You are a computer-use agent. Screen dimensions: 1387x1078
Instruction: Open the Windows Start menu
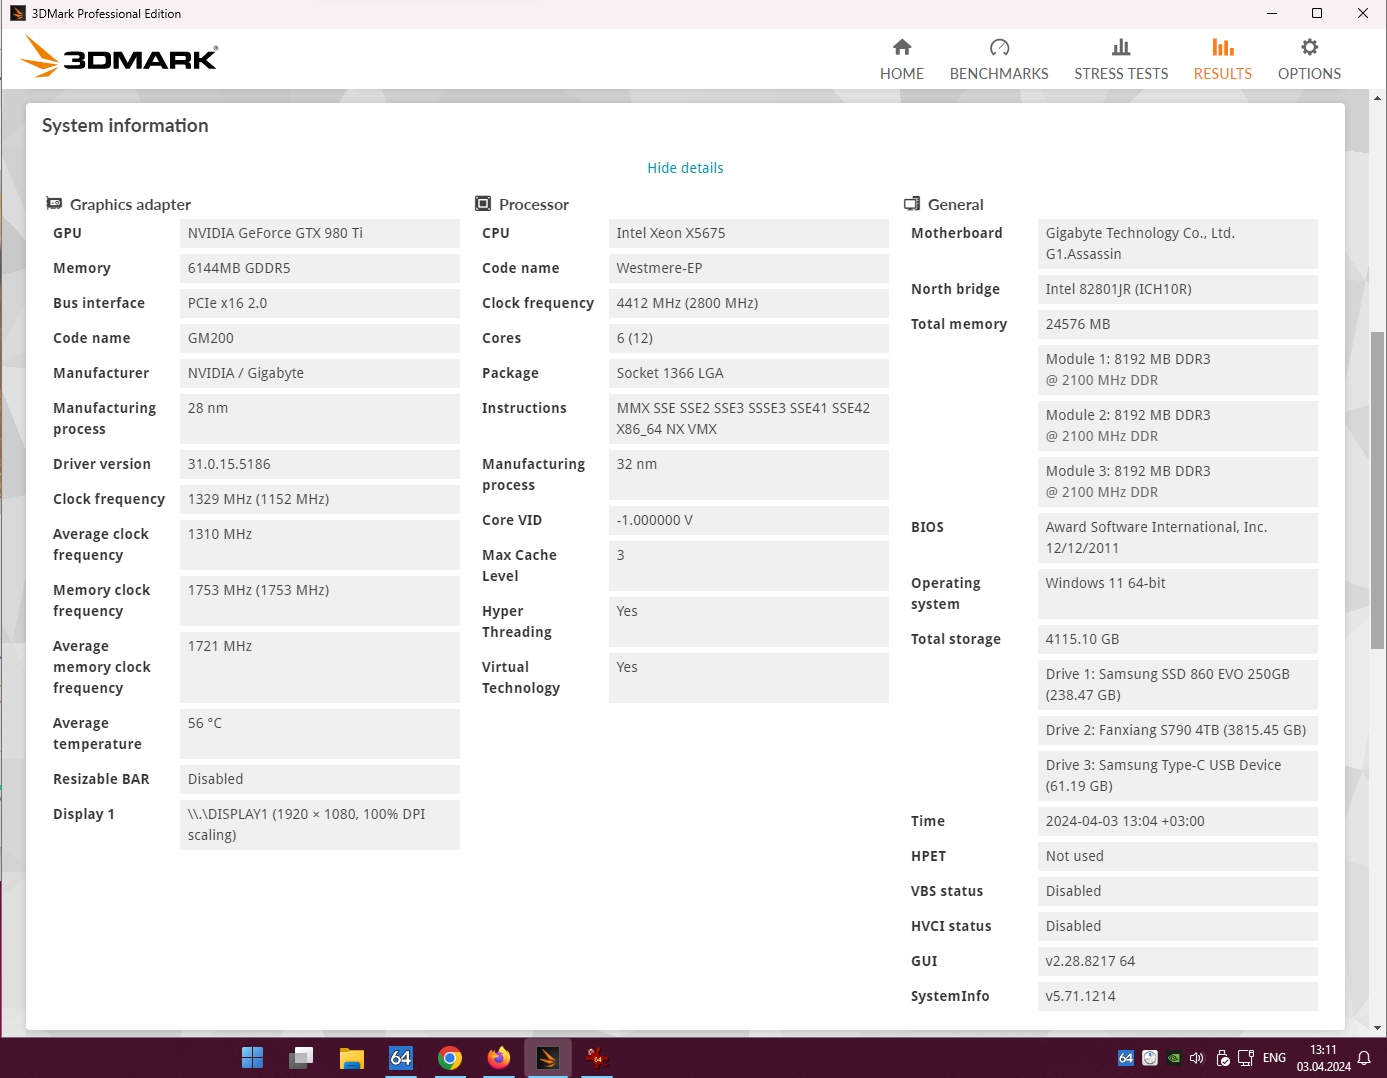pyautogui.click(x=253, y=1058)
